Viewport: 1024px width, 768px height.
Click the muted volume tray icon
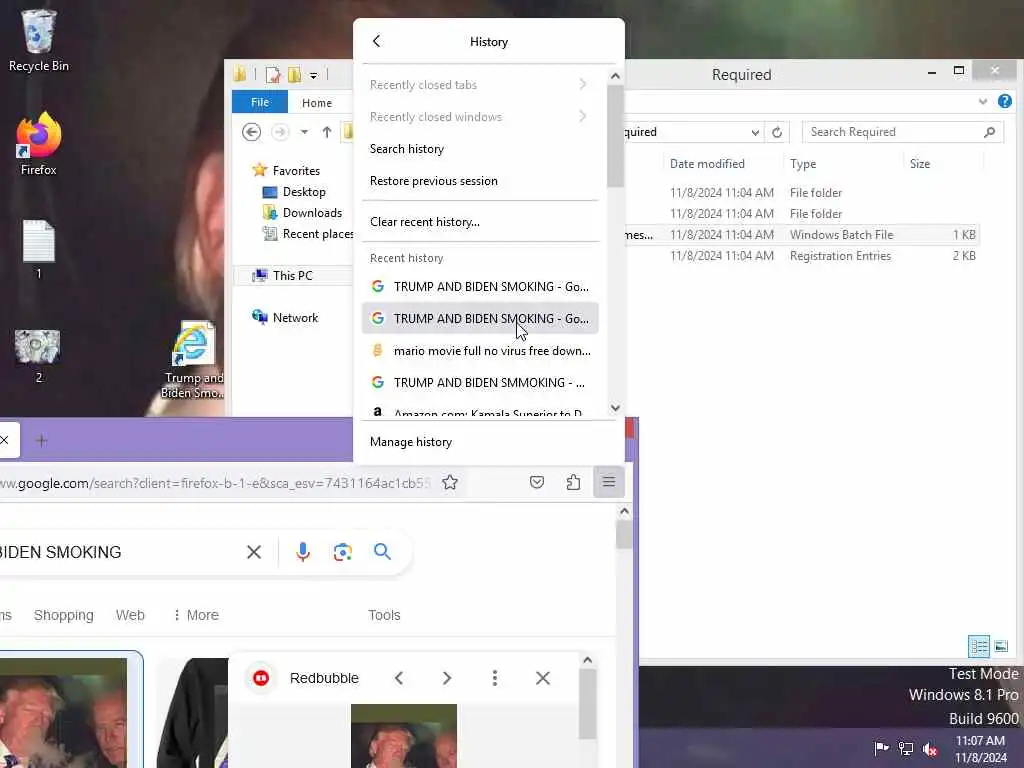[x=930, y=748]
